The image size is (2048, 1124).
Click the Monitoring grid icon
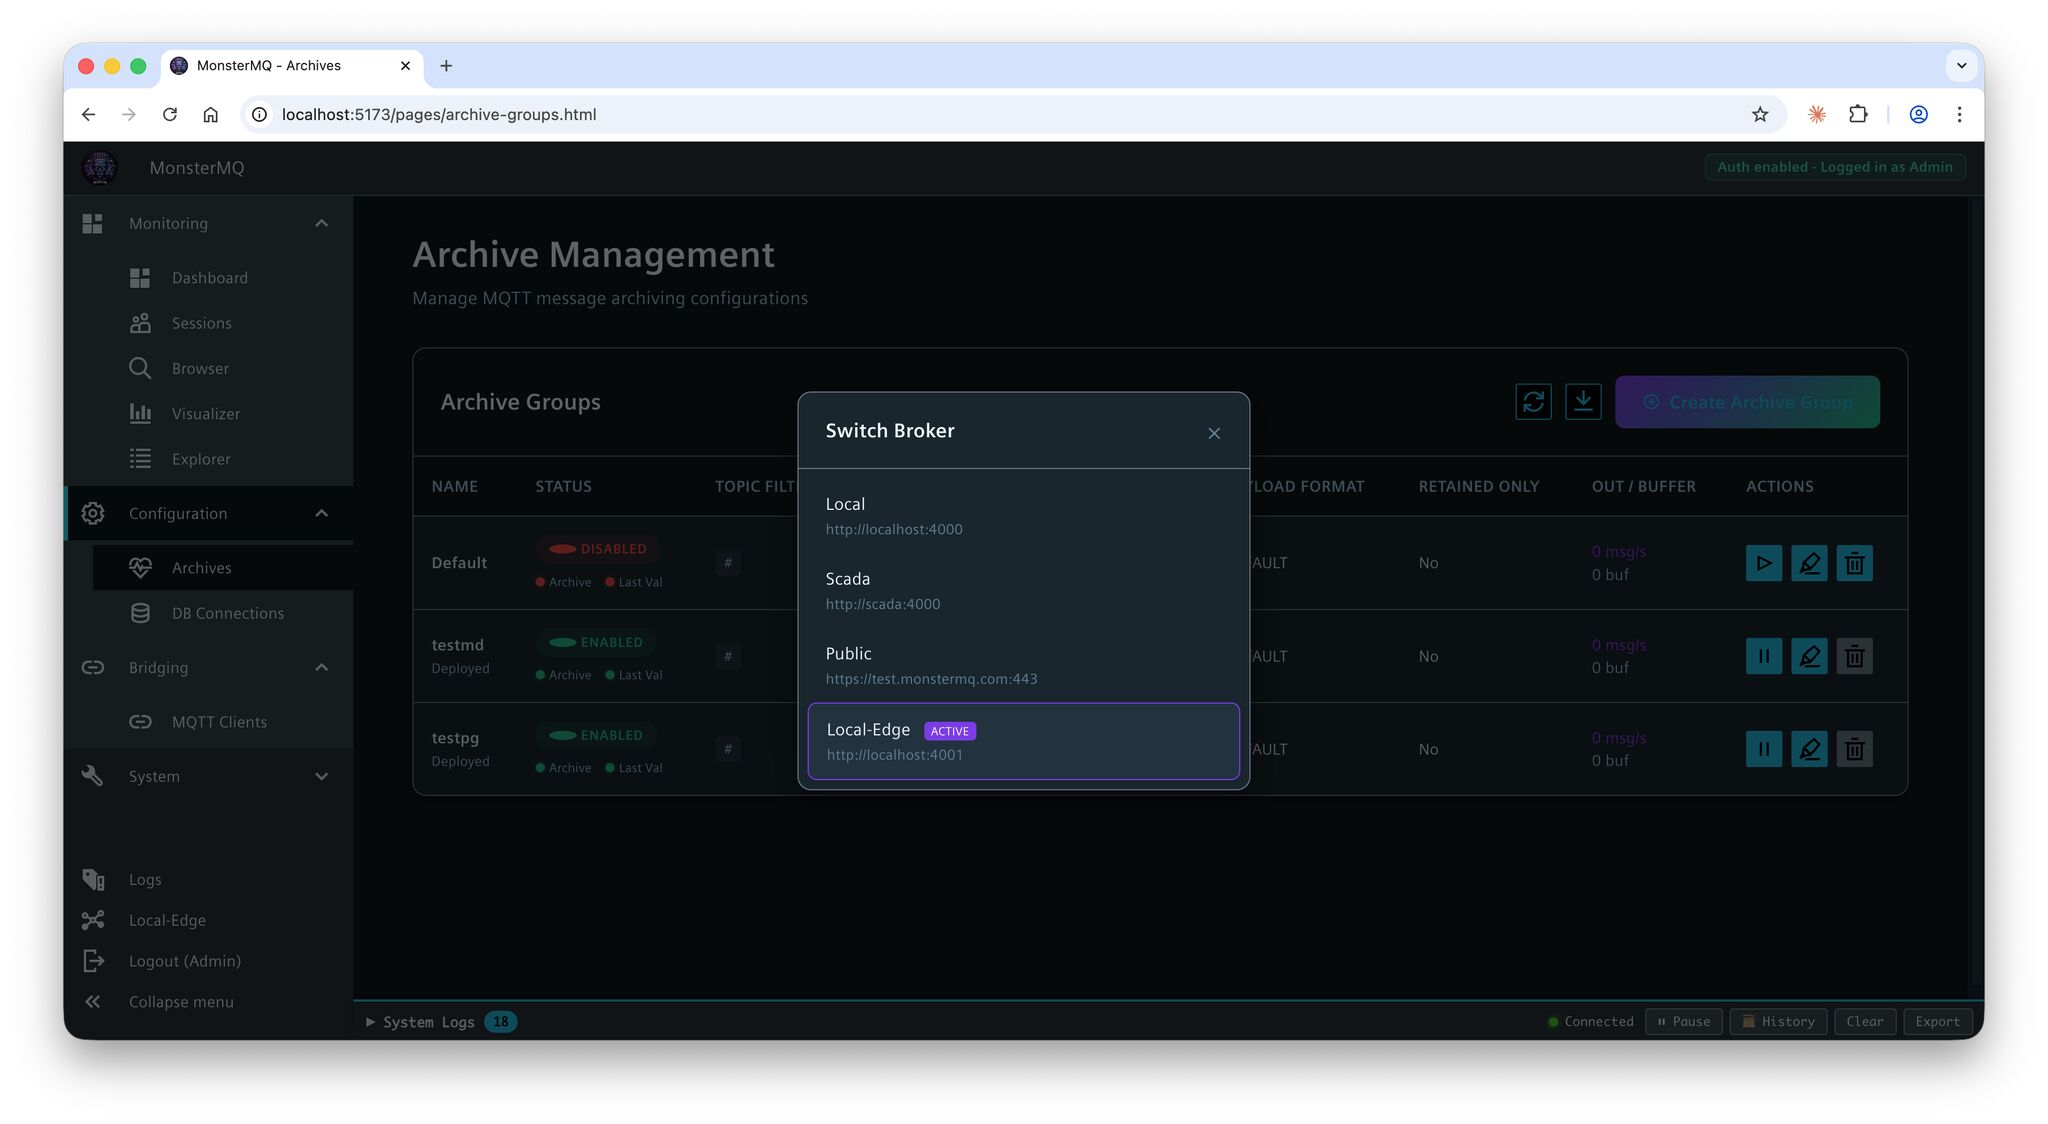point(93,223)
